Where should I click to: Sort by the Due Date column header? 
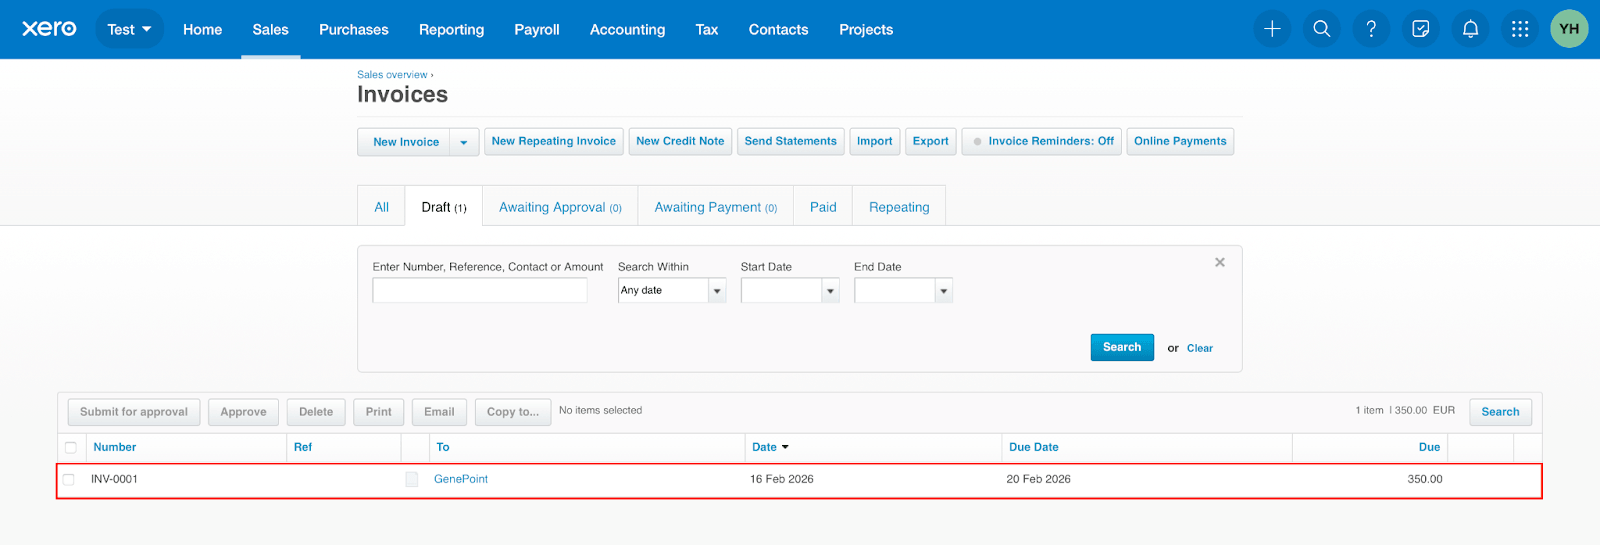(1034, 447)
